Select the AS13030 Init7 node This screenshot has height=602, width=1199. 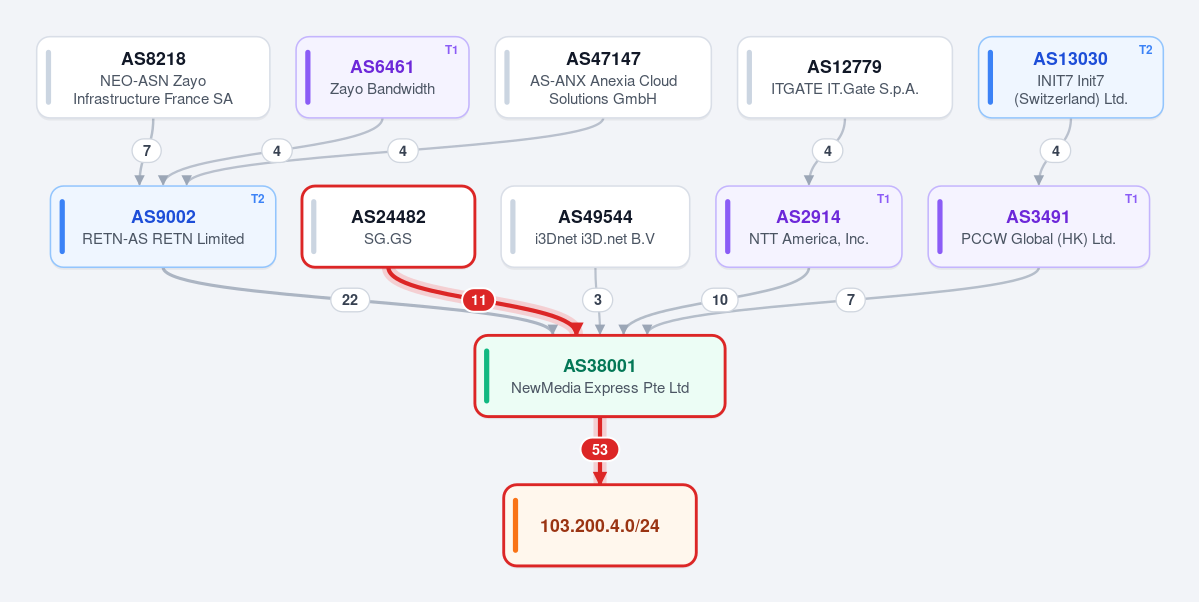(x=1071, y=77)
